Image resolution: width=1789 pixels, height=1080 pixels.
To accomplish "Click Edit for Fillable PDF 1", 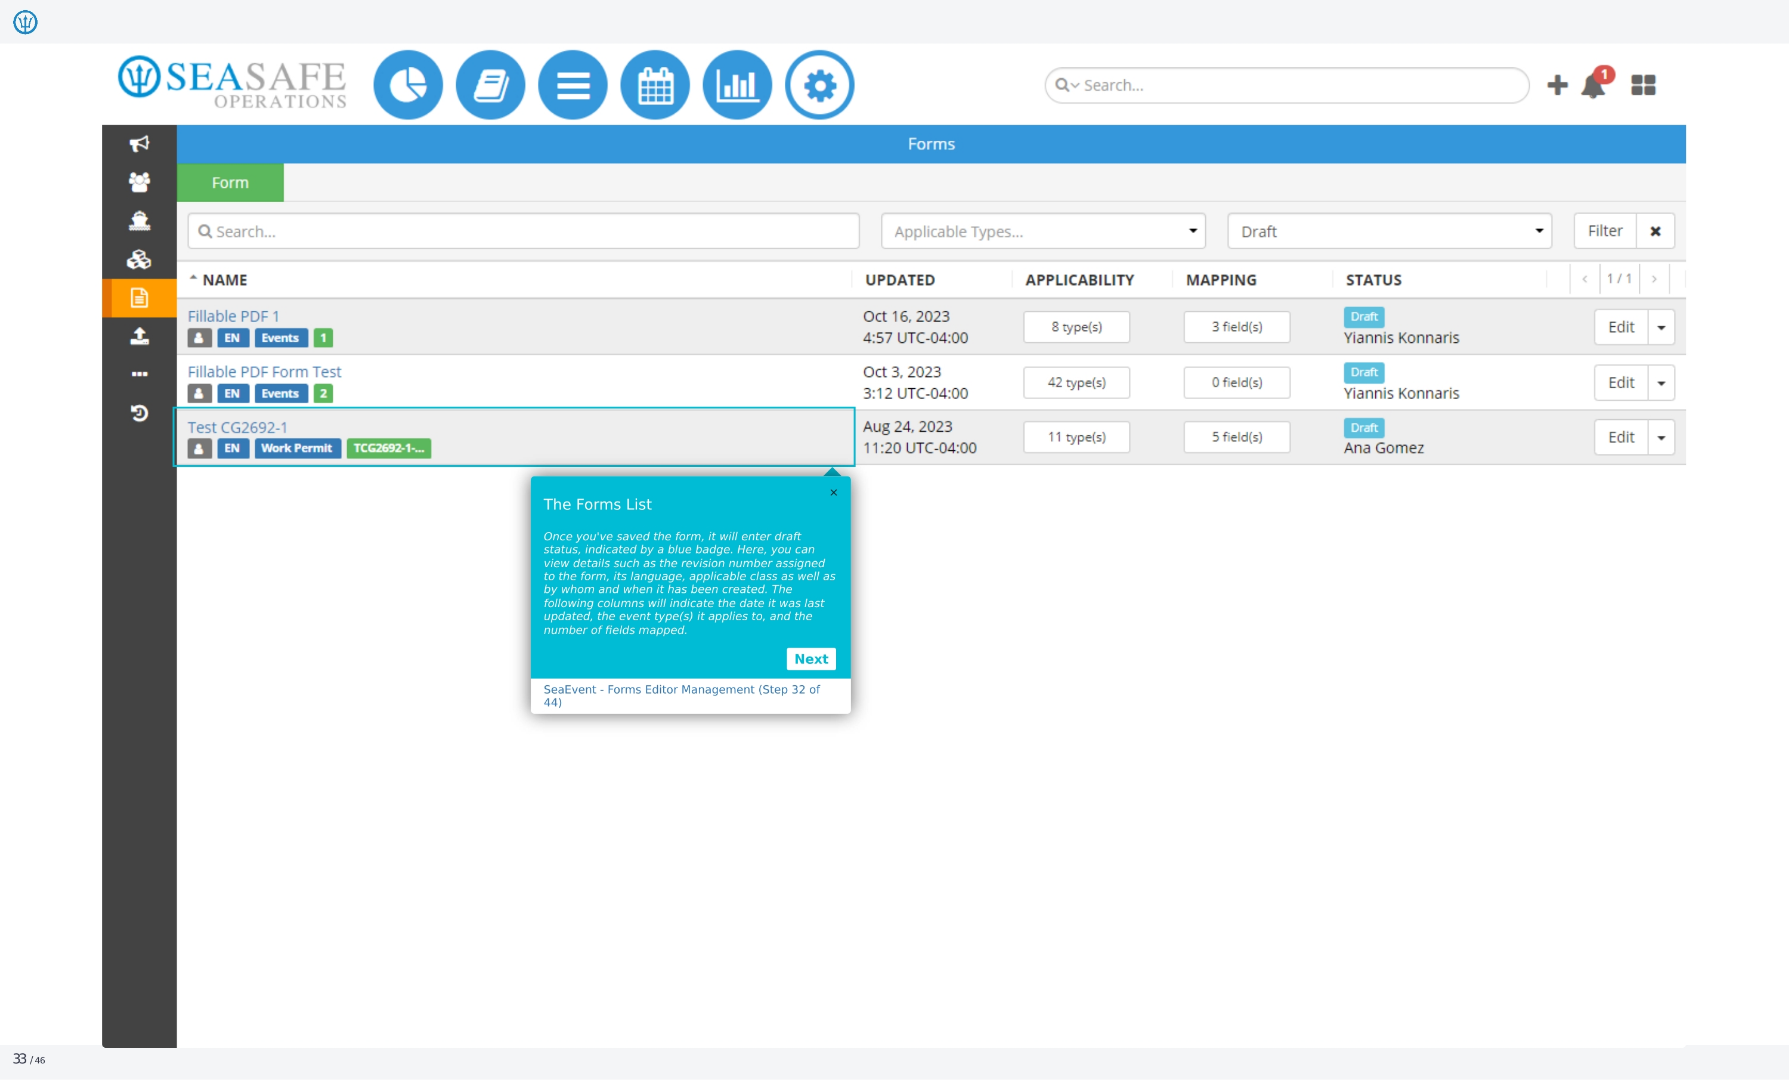I will tap(1621, 327).
